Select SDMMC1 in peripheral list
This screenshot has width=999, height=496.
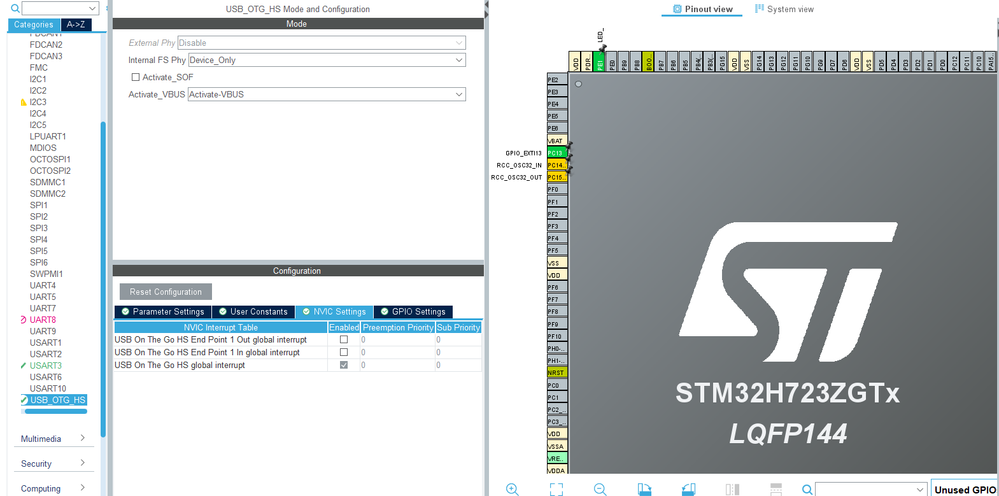pyautogui.click(x=47, y=182)
